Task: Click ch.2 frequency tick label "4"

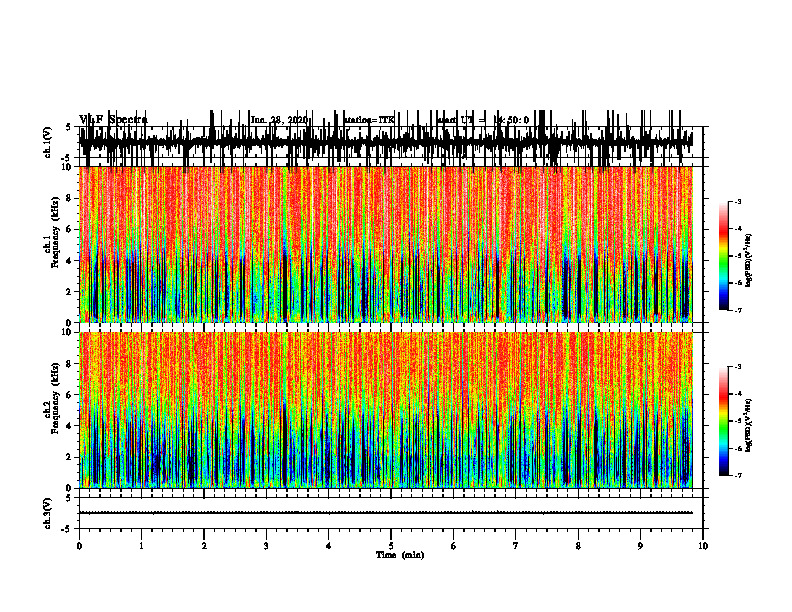Action: [x=70, y=426]
